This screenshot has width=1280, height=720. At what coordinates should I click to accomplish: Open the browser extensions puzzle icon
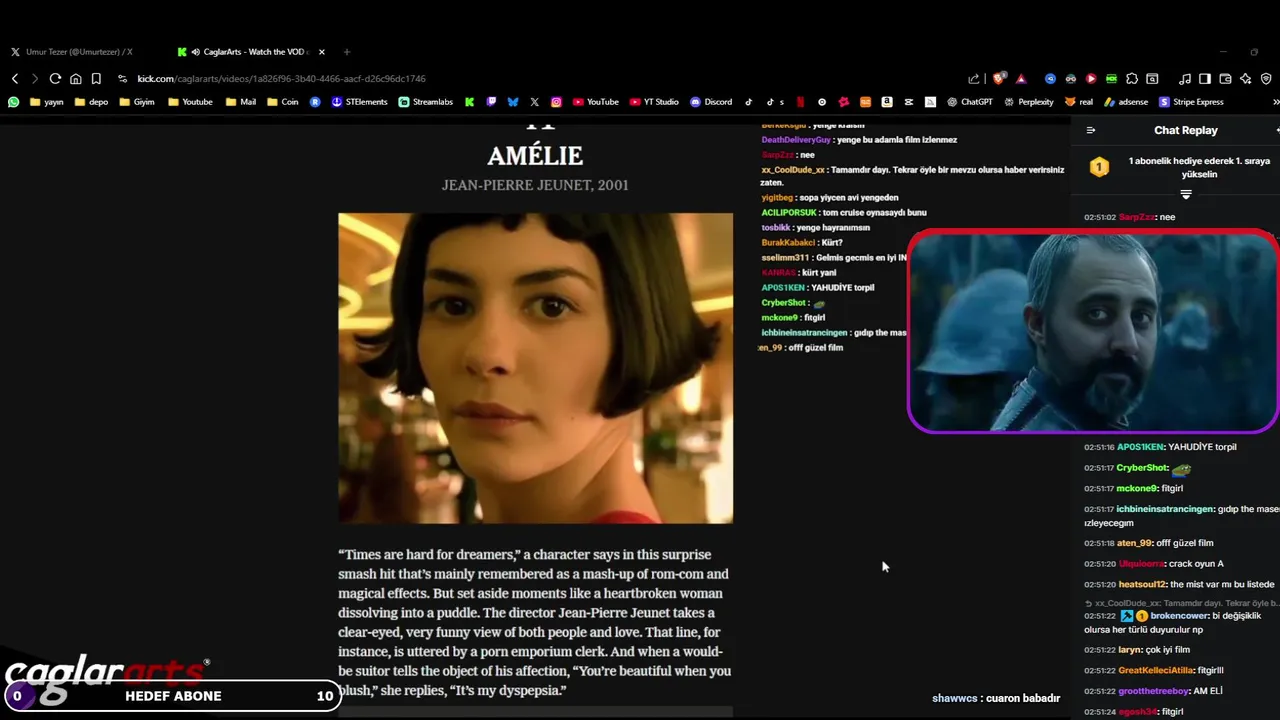click(1132, 79)
